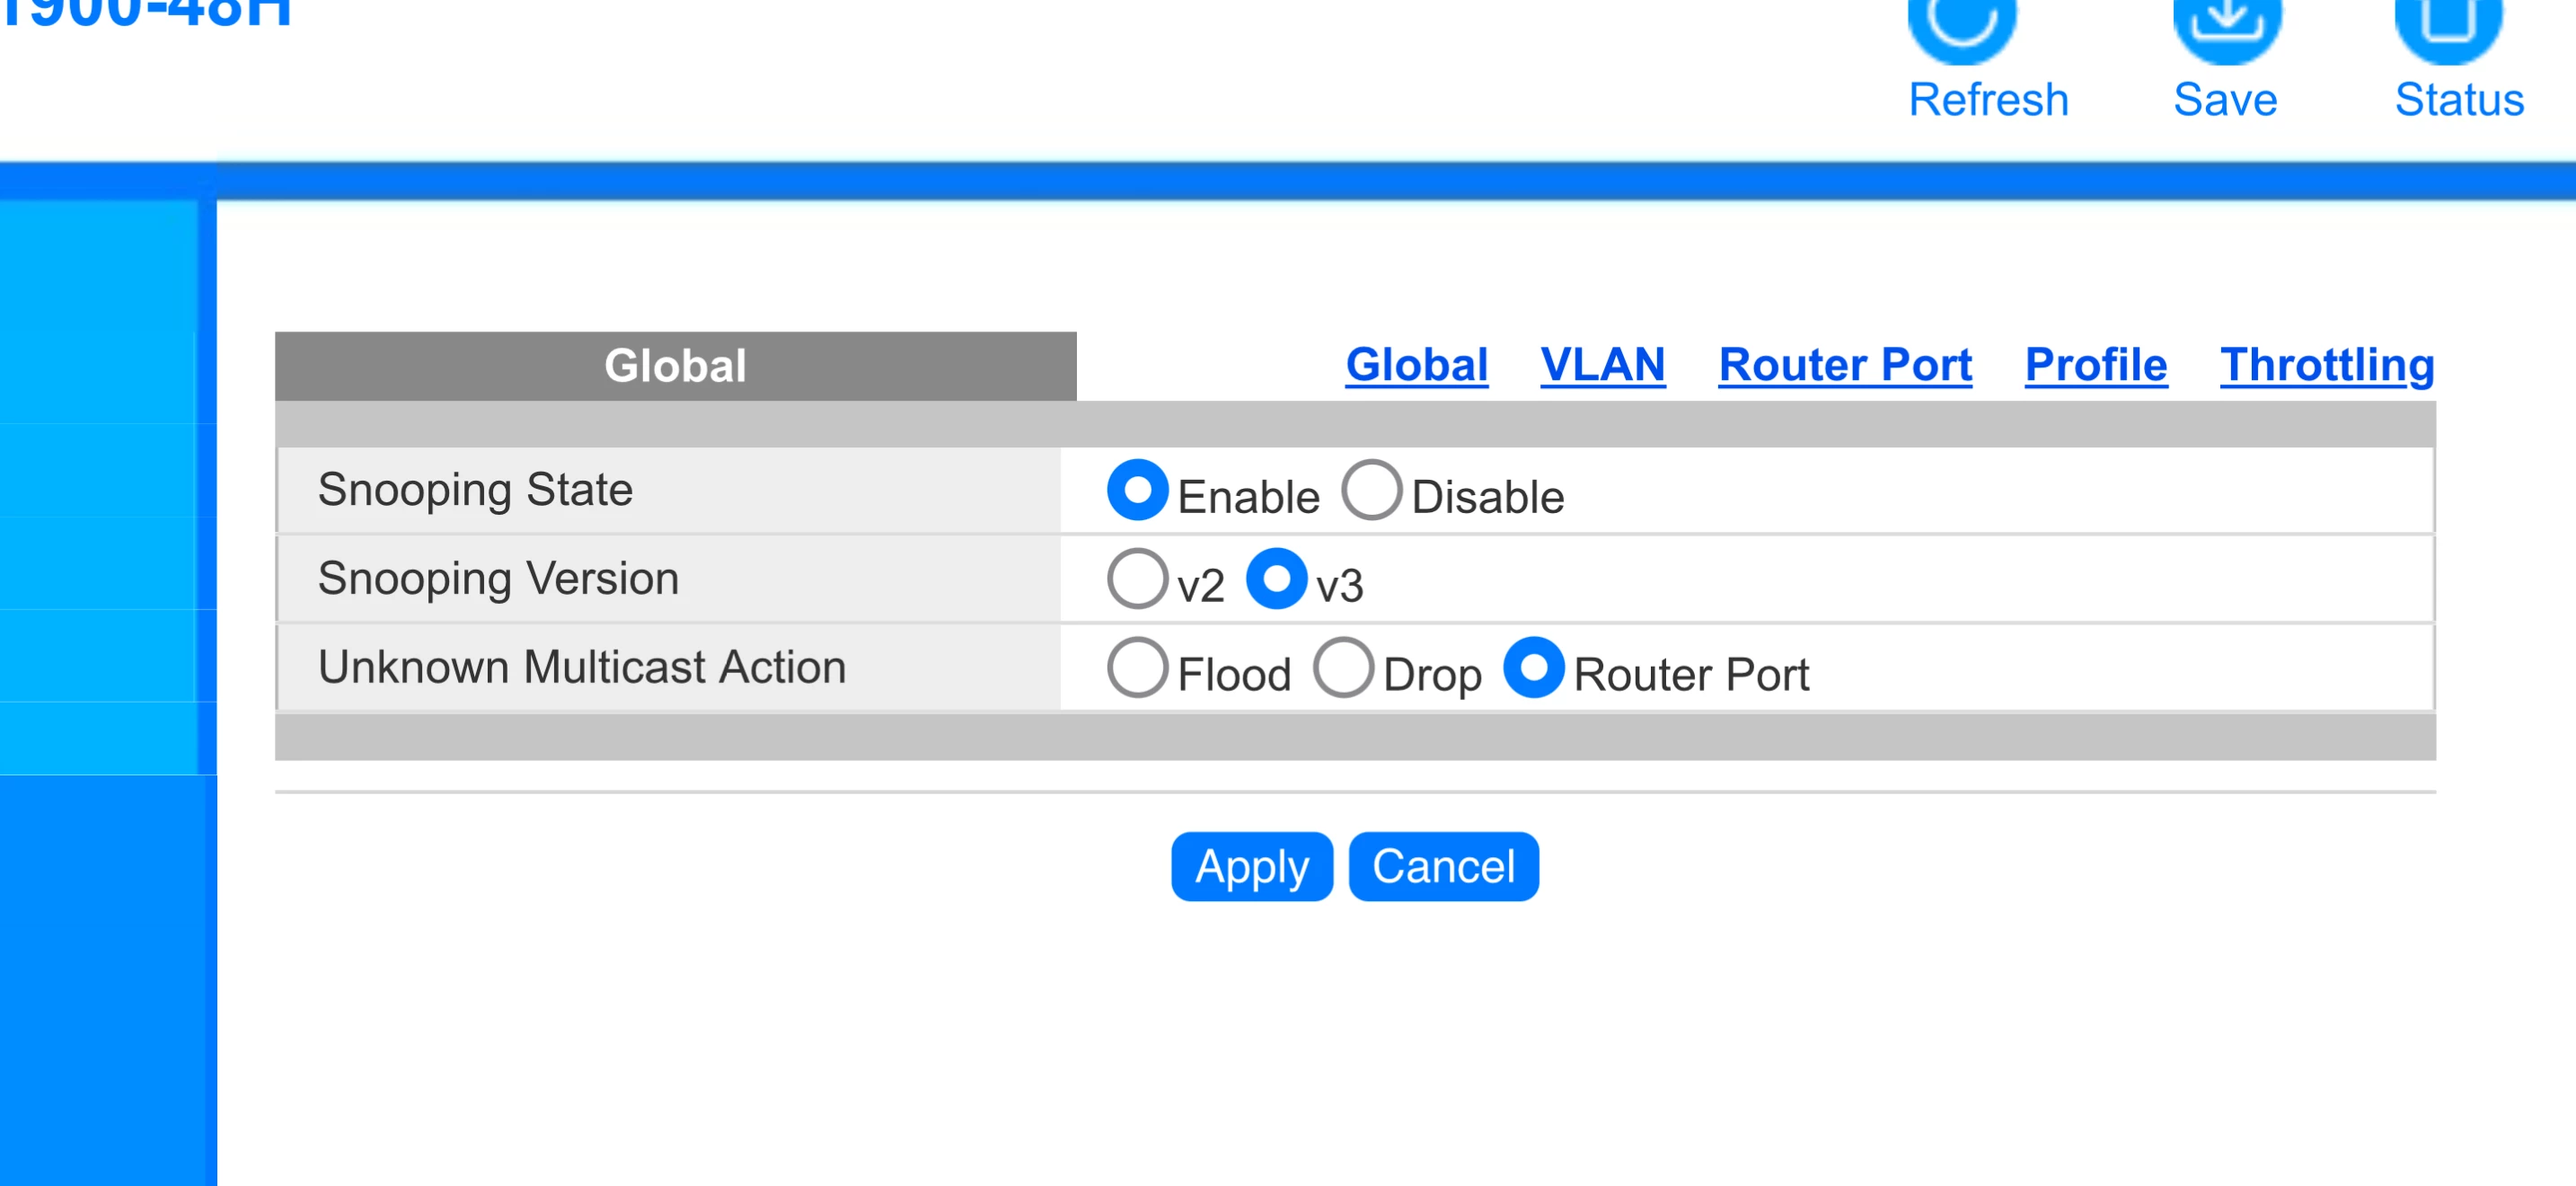Open the Status icon

click(x=2448, y=24)
